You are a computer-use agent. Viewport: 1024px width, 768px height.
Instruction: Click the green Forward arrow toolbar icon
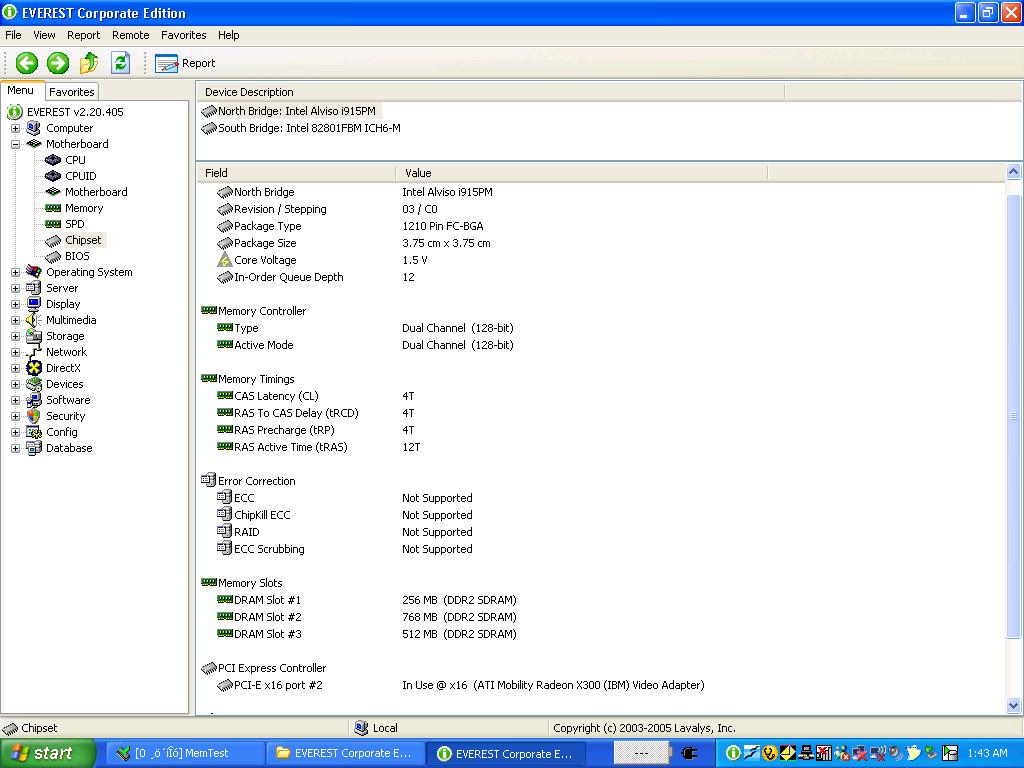tap(58, 63)
